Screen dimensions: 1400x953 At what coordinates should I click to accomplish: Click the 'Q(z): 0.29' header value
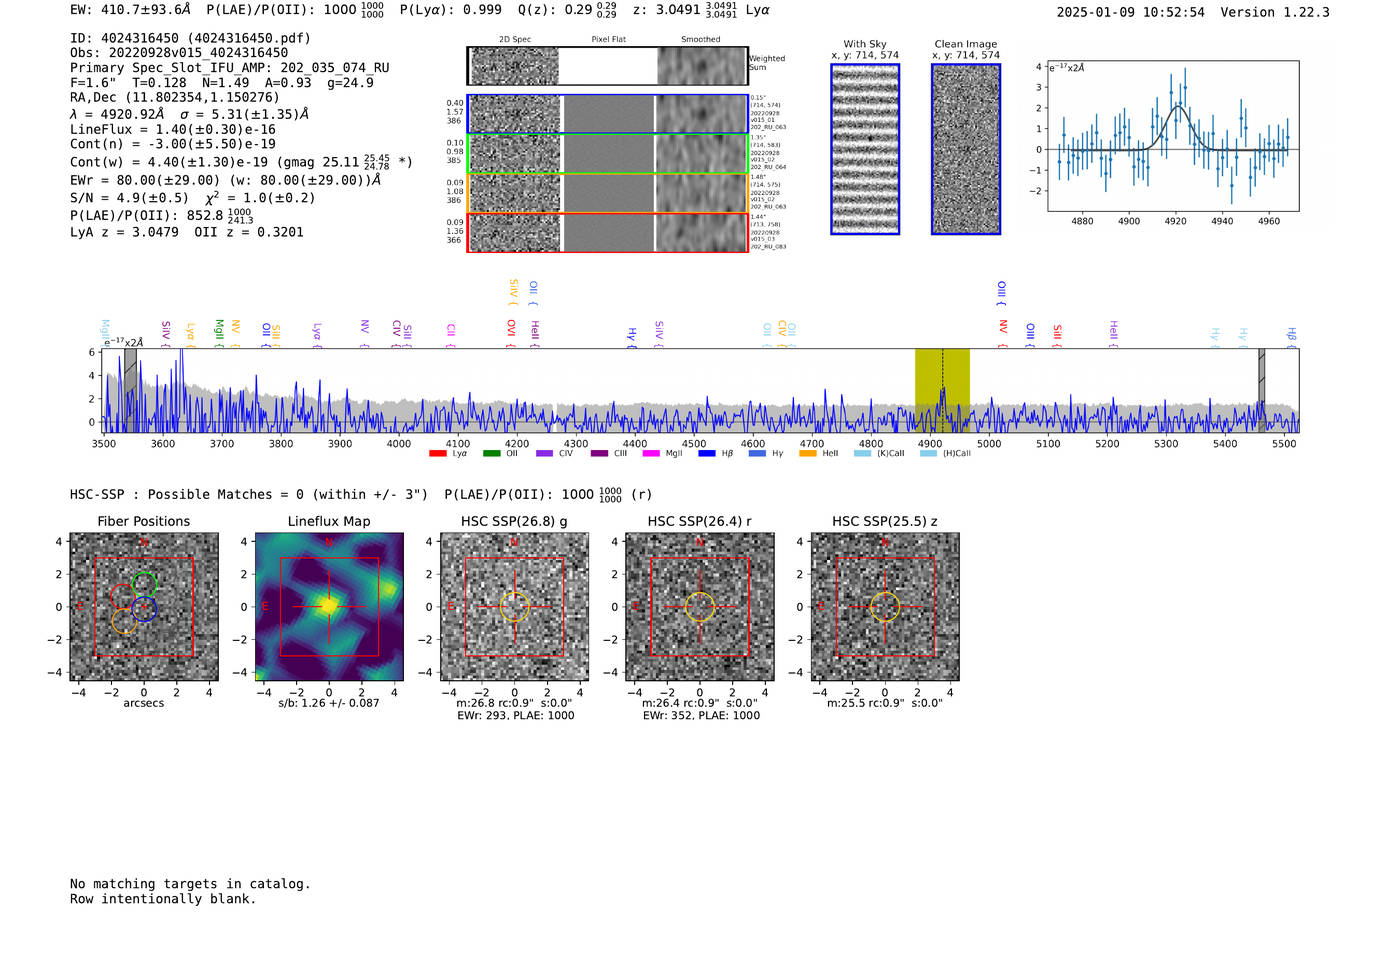tap(556, 10)
